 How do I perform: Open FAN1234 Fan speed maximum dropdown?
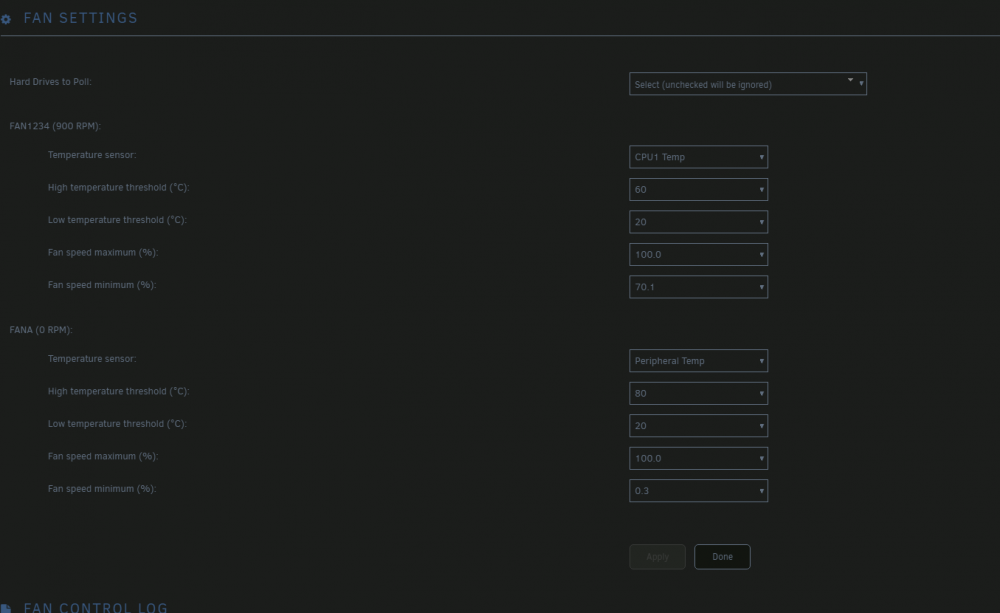pyautogui.click(x=698, y=255)
